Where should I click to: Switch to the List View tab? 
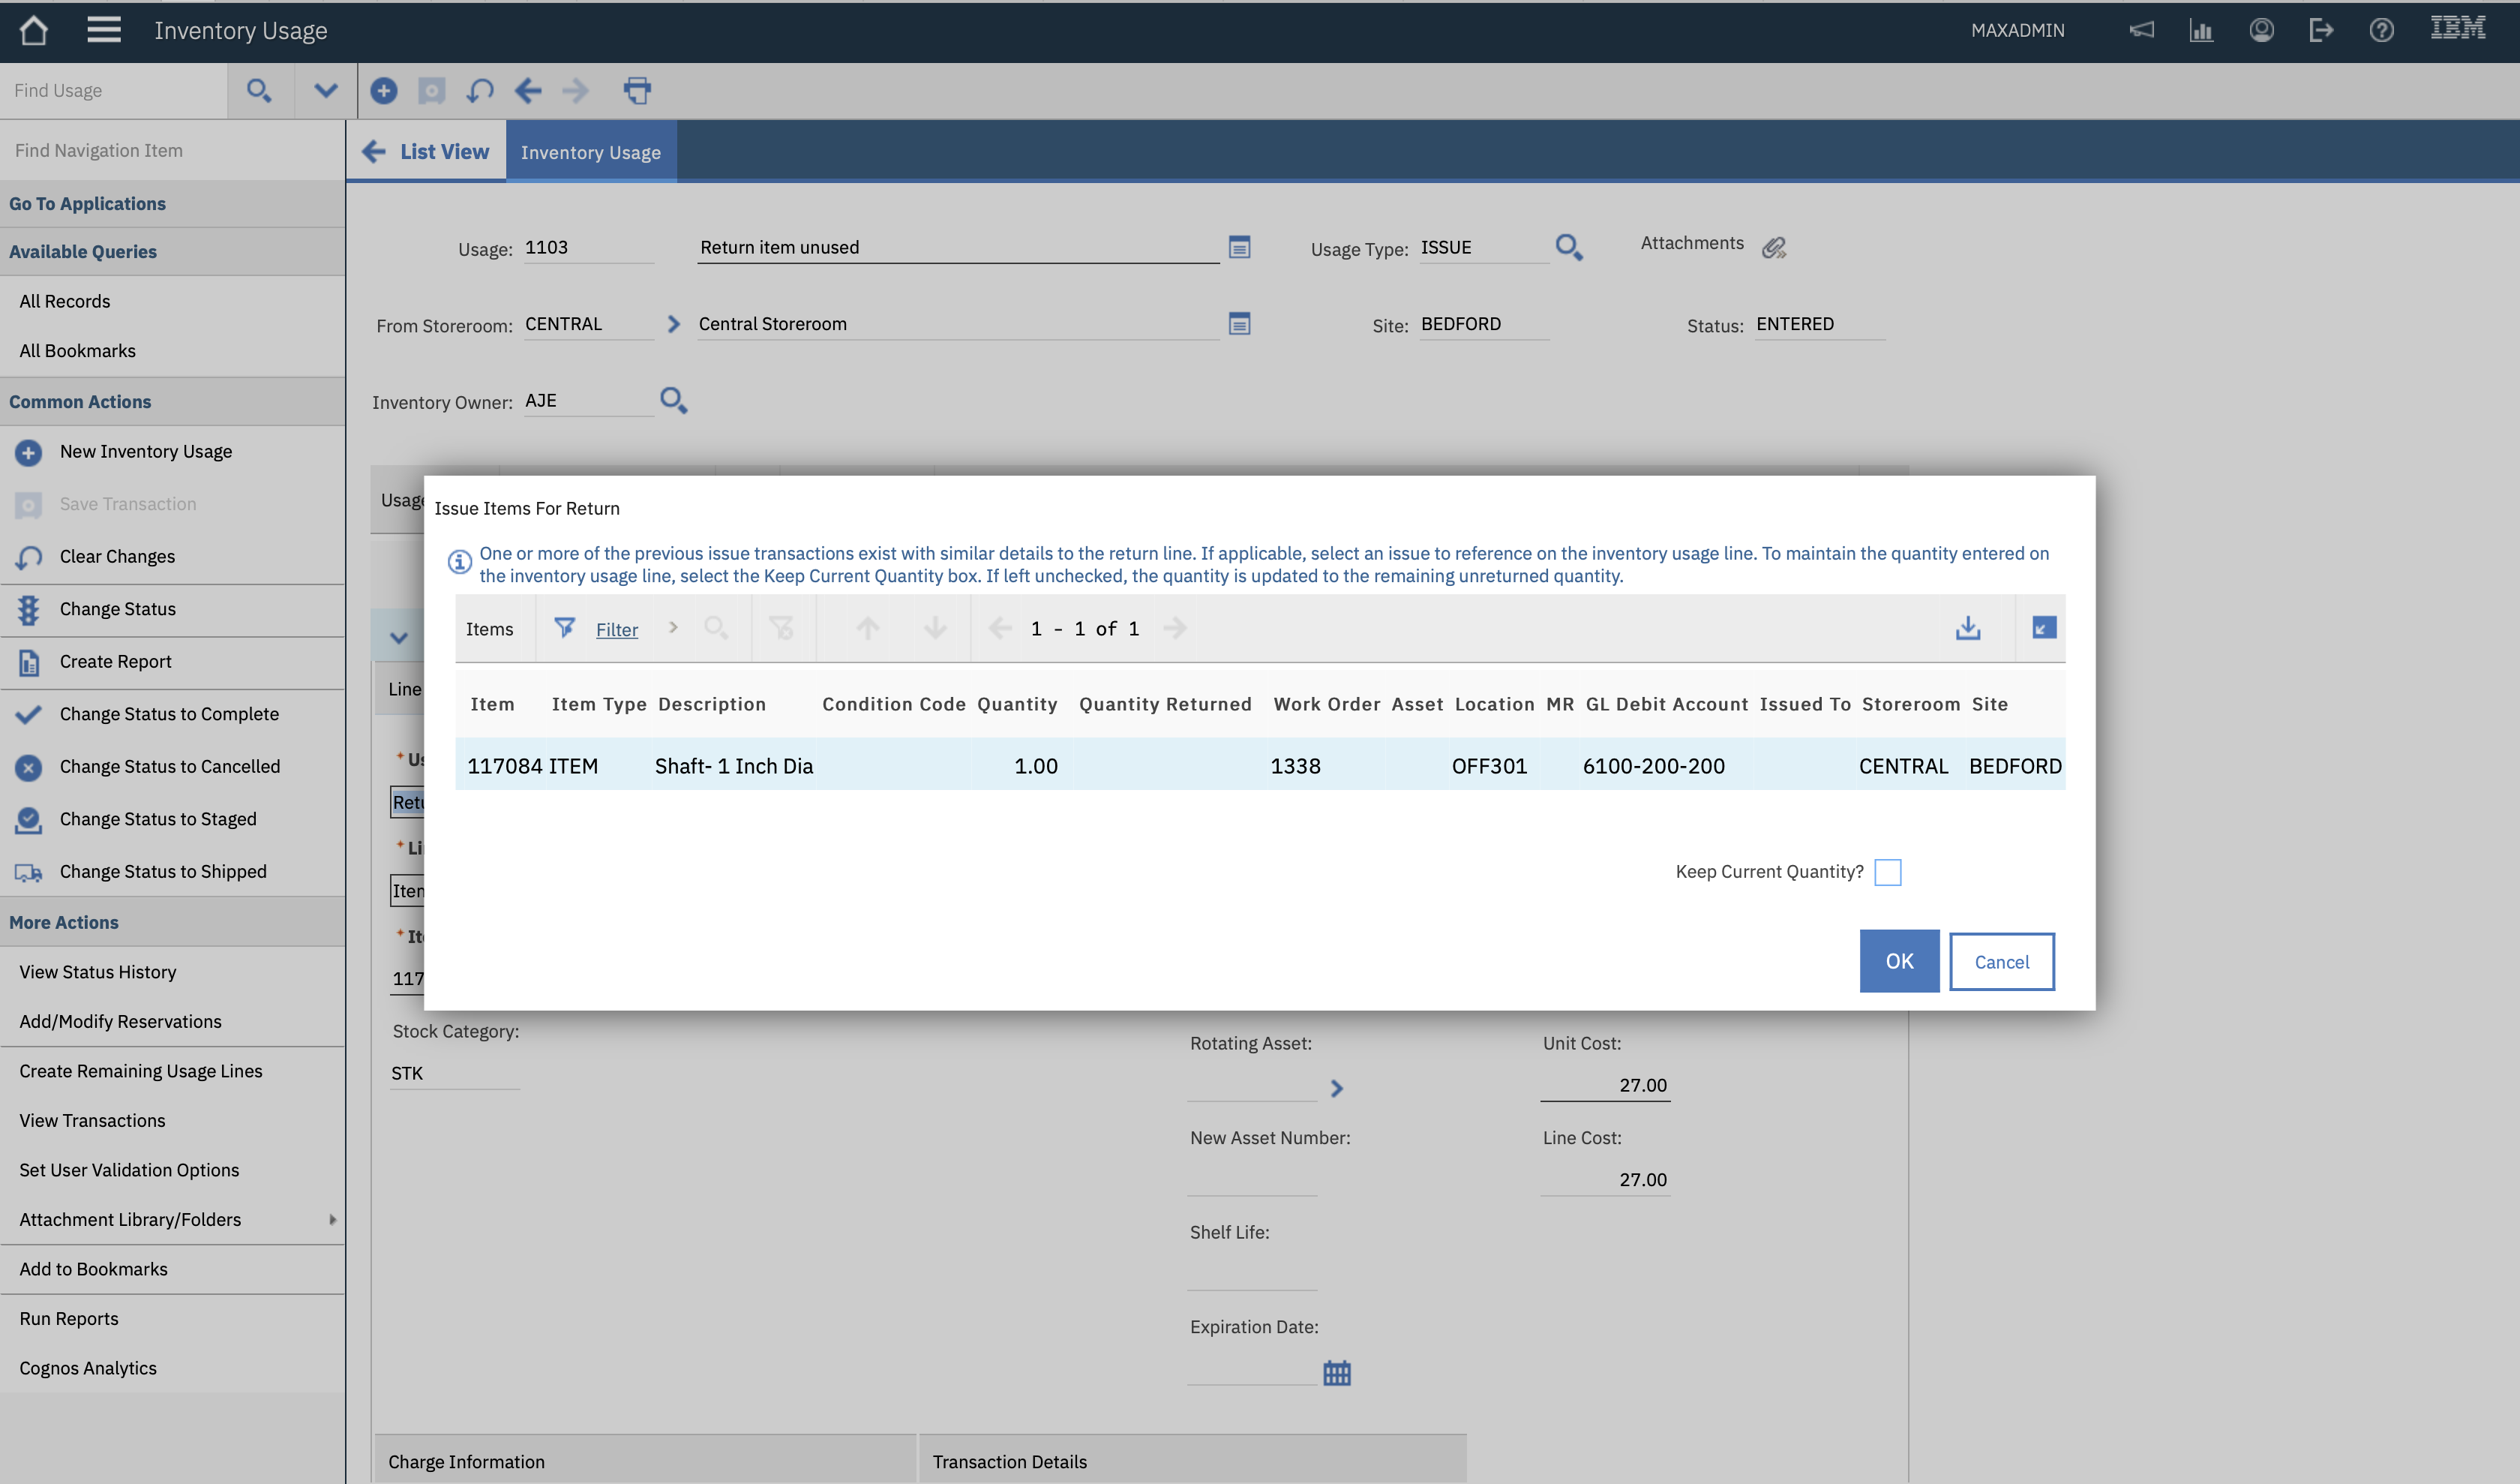click(x=427, y=151)
